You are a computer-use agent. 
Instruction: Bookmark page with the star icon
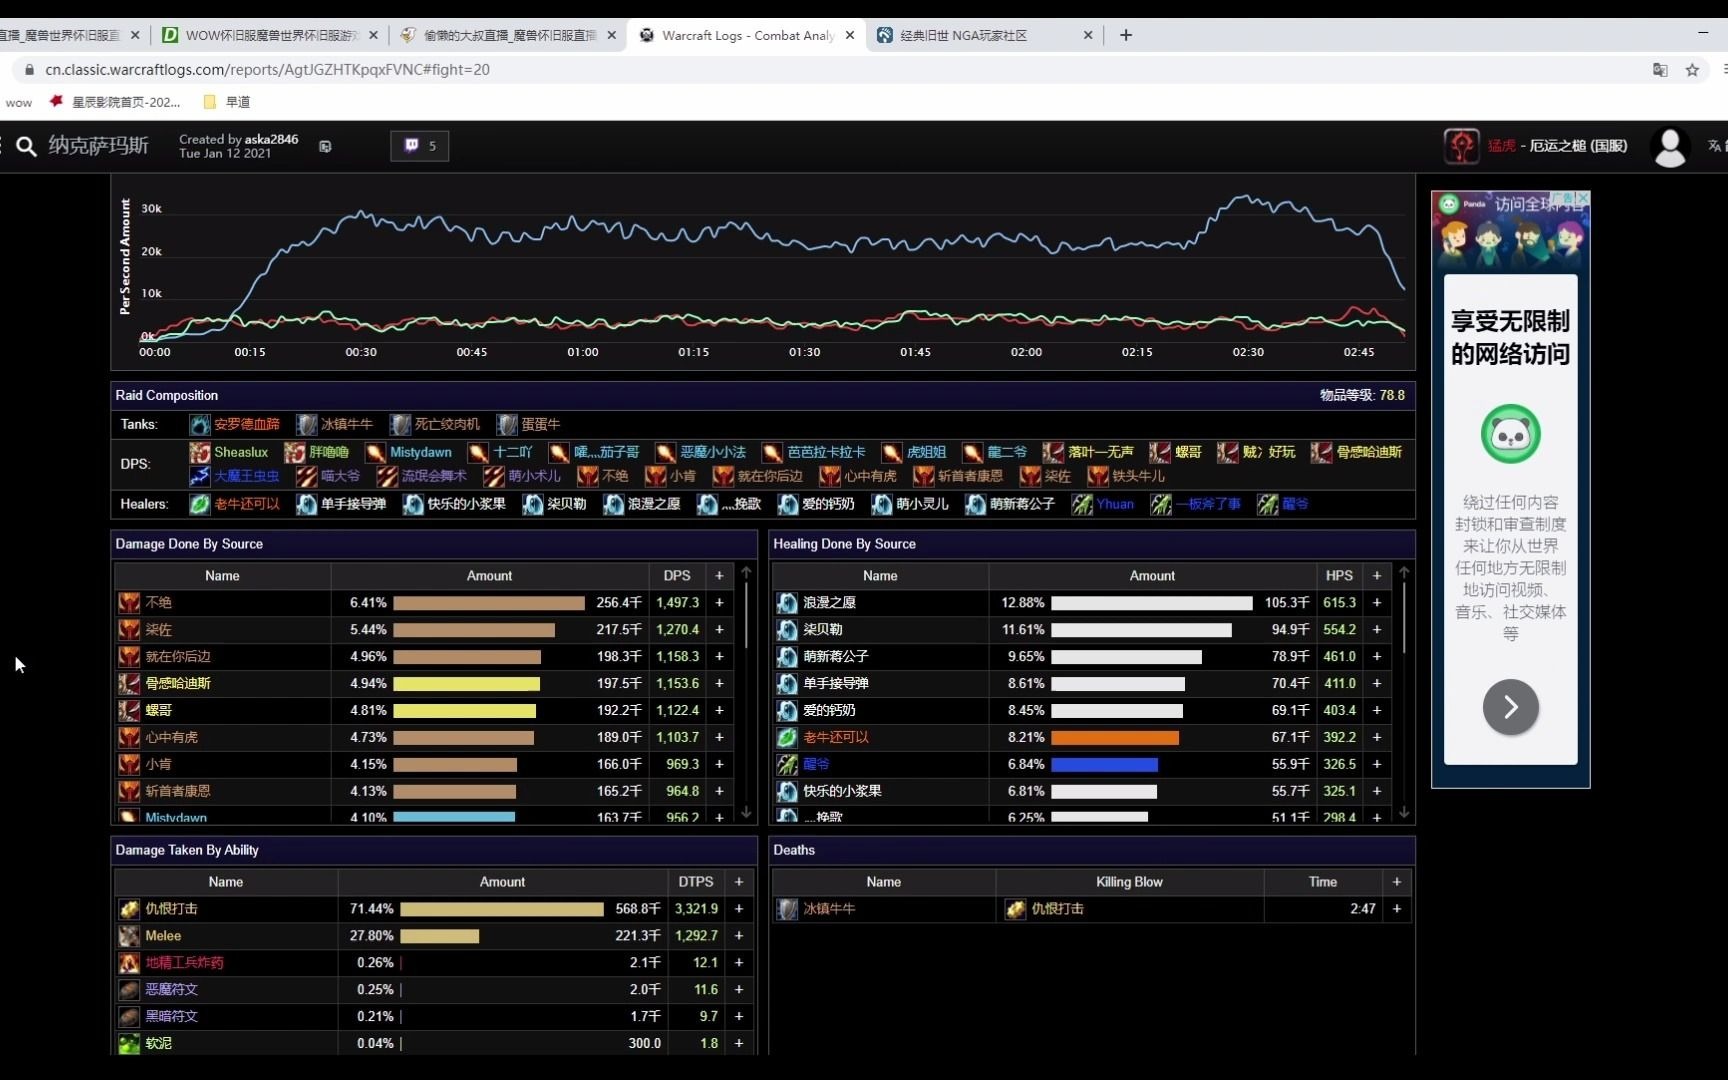point(1692,70)
